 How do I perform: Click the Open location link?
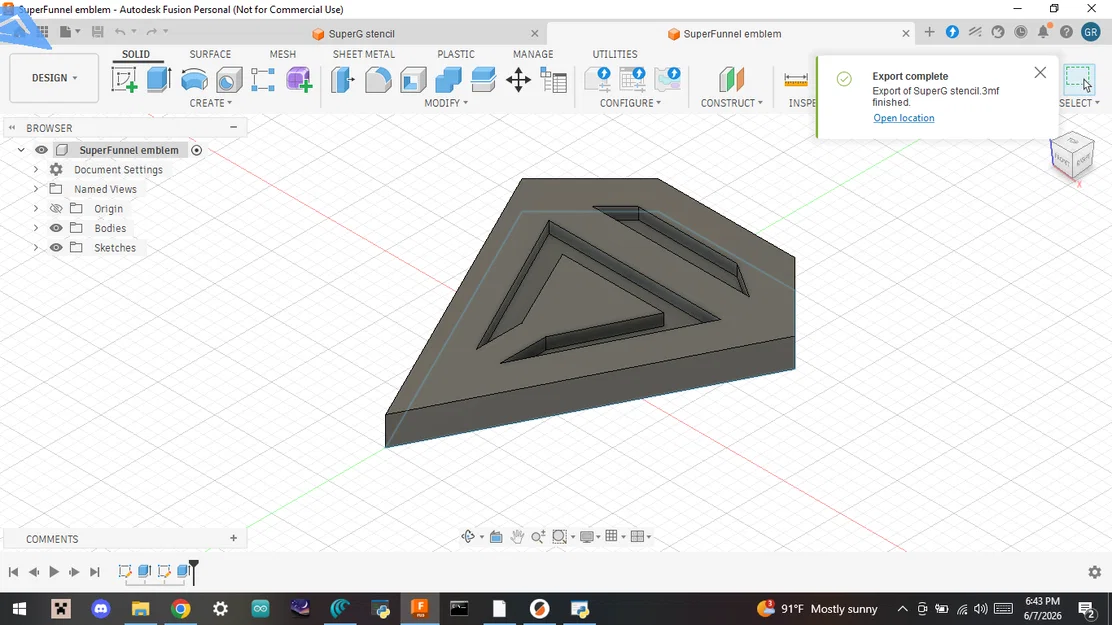click(904, 118)
